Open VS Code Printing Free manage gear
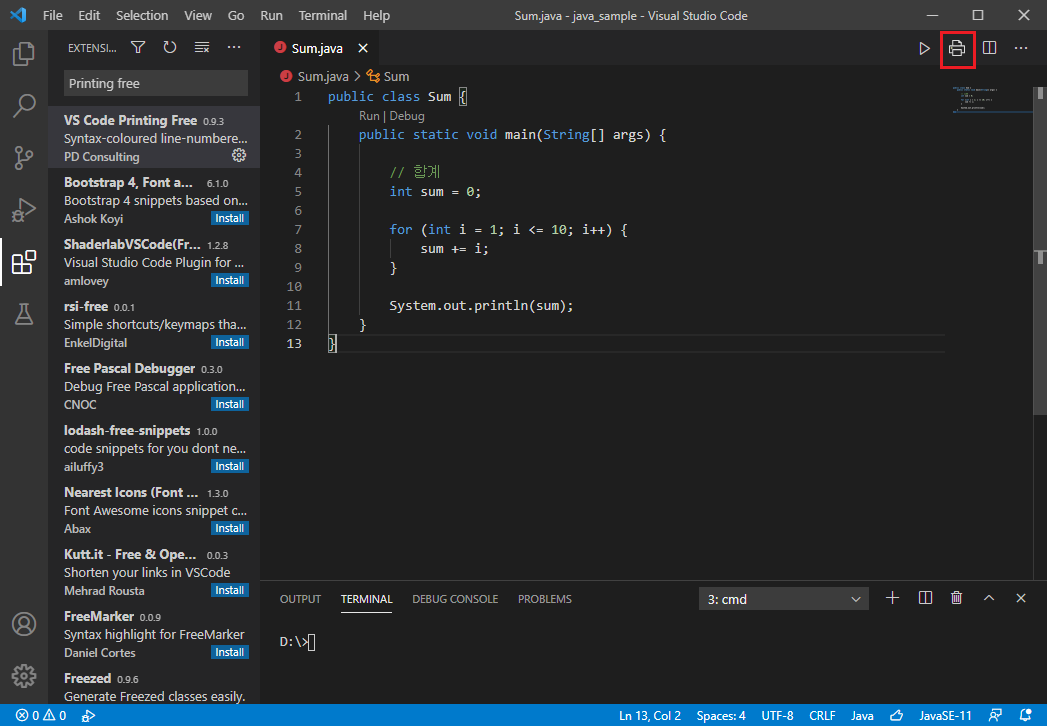Screen dimensions: 1047x726 (239, 156)
